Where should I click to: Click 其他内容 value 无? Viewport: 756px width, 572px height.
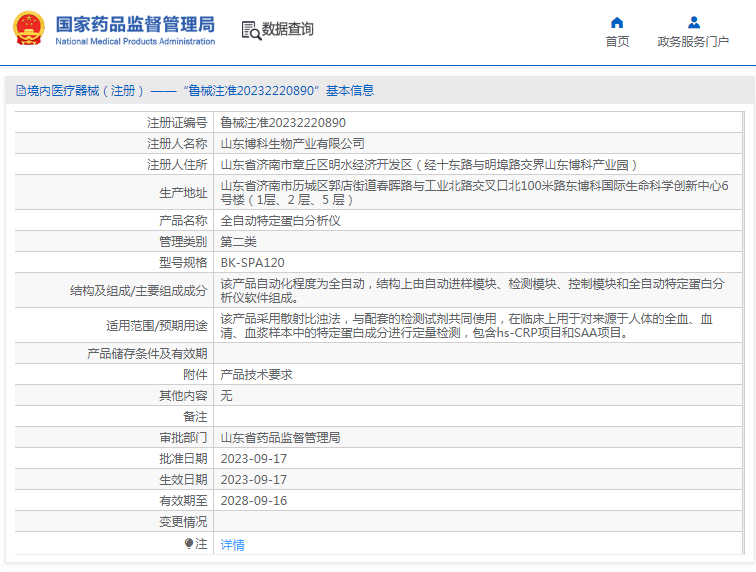226,396
